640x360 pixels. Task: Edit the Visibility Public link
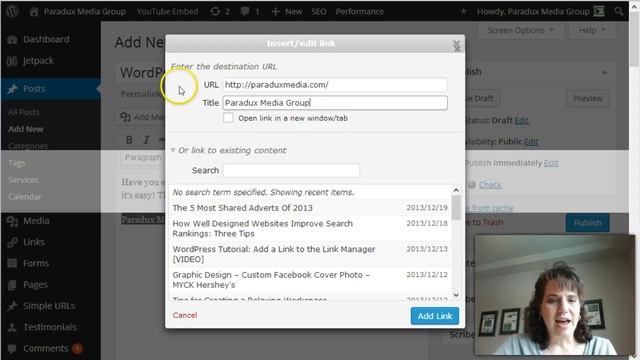click(531, 142)
